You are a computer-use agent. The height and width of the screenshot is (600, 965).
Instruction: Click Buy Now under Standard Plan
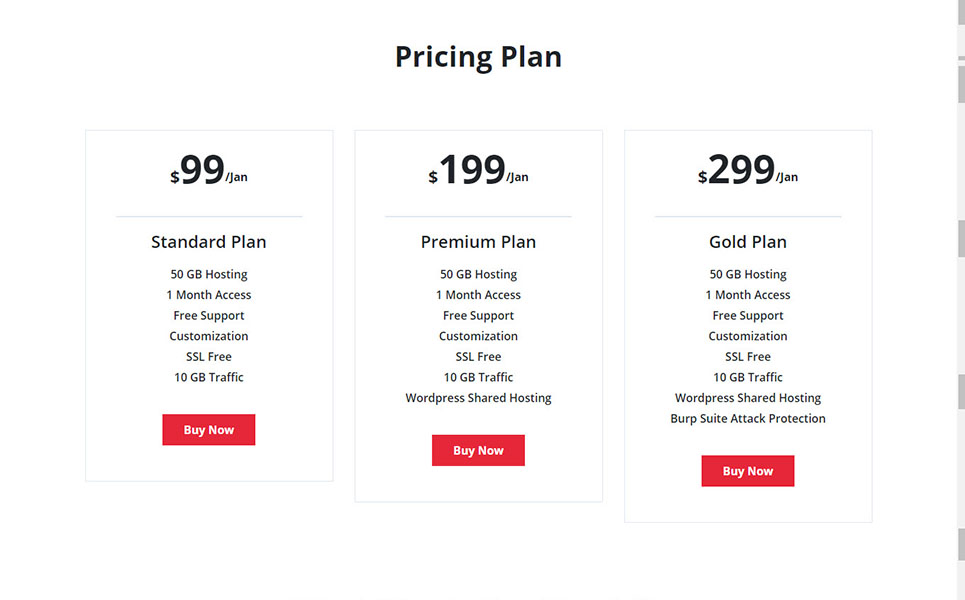tap(209, 430)
